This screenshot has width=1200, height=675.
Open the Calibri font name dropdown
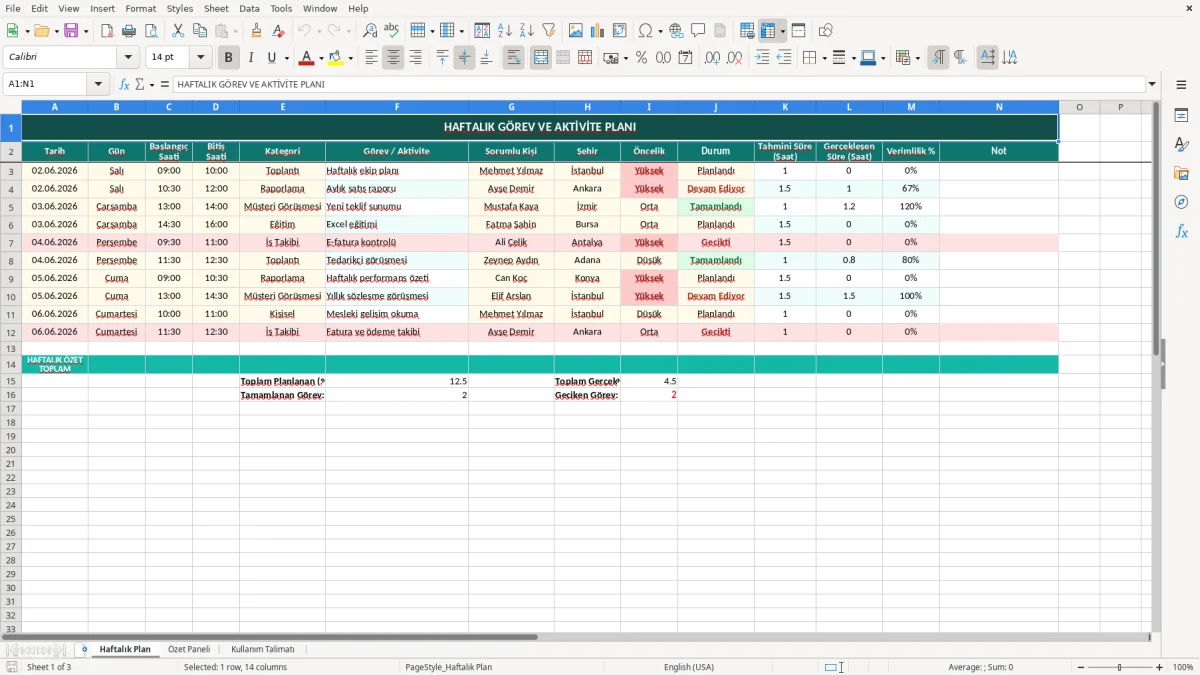point(128,58)
